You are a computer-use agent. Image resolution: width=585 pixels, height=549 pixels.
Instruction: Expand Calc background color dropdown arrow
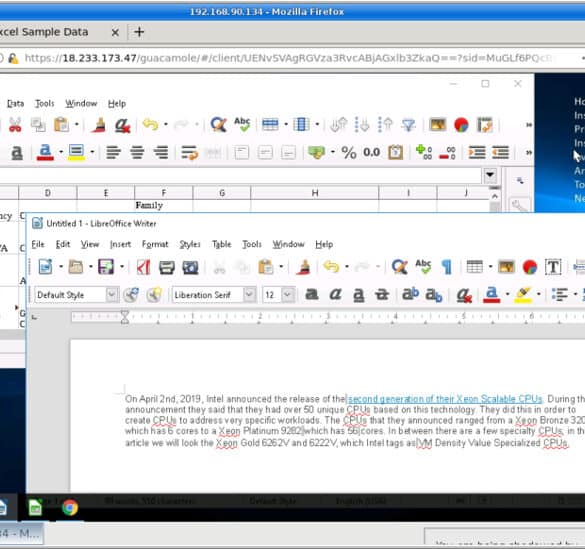click(x=92, y=152)
